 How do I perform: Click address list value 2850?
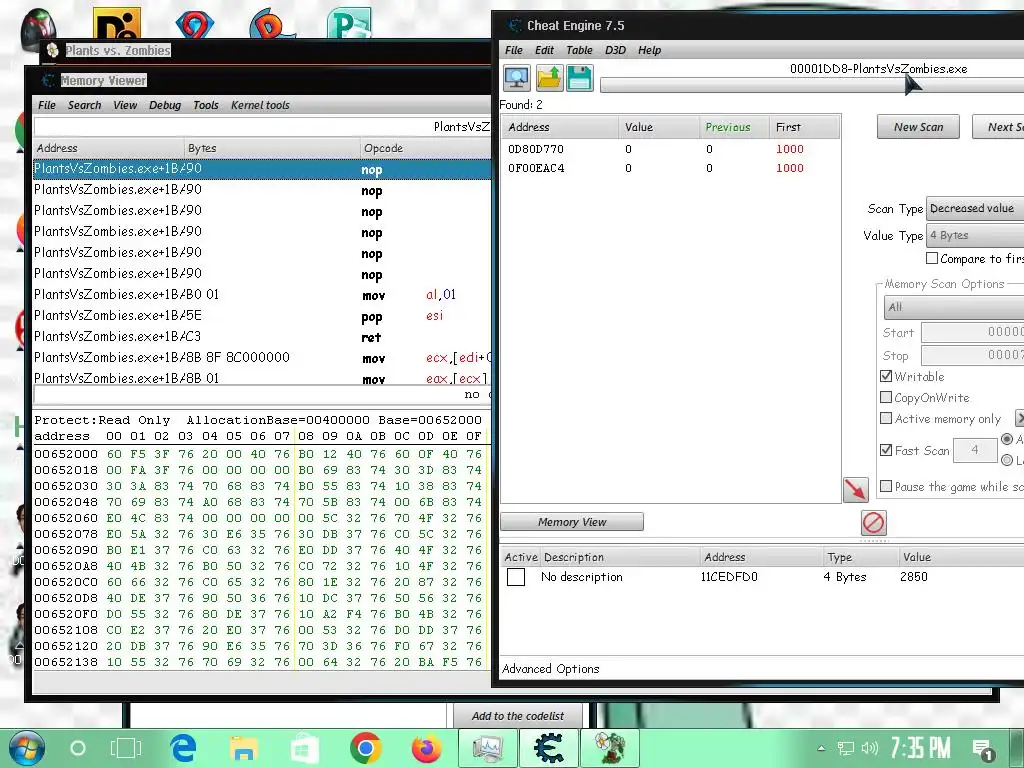[x=914, y=577]
